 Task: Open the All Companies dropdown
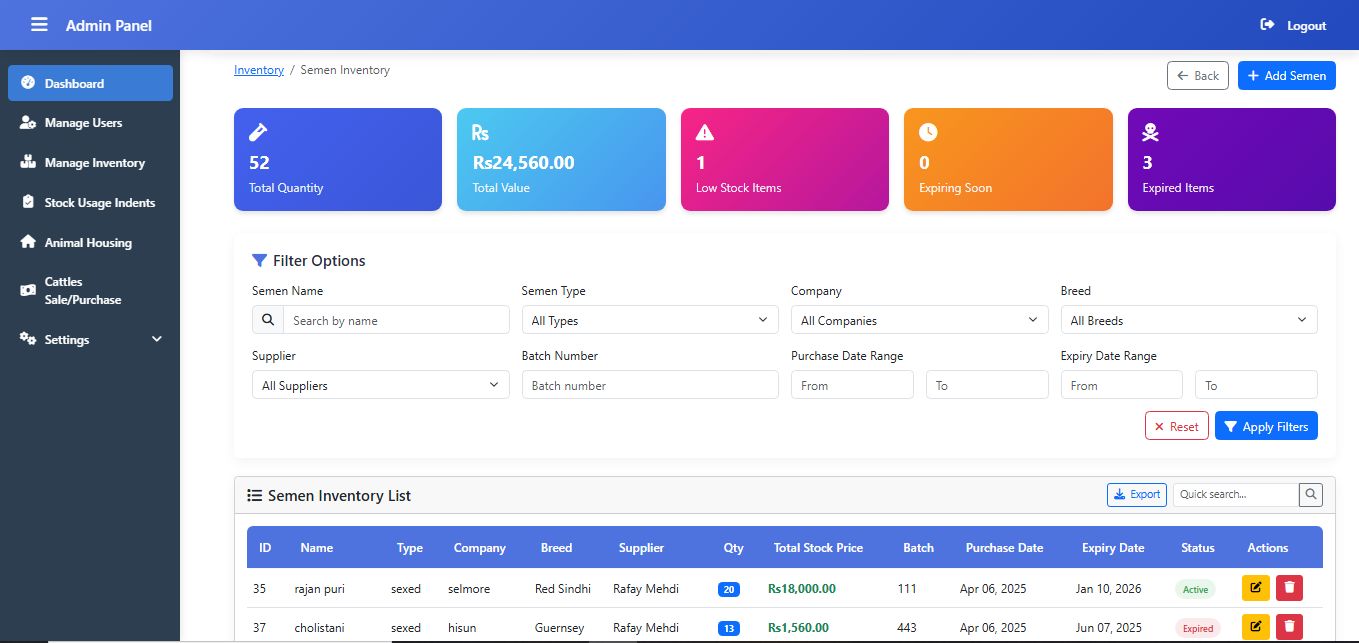[x=919, y=321]
